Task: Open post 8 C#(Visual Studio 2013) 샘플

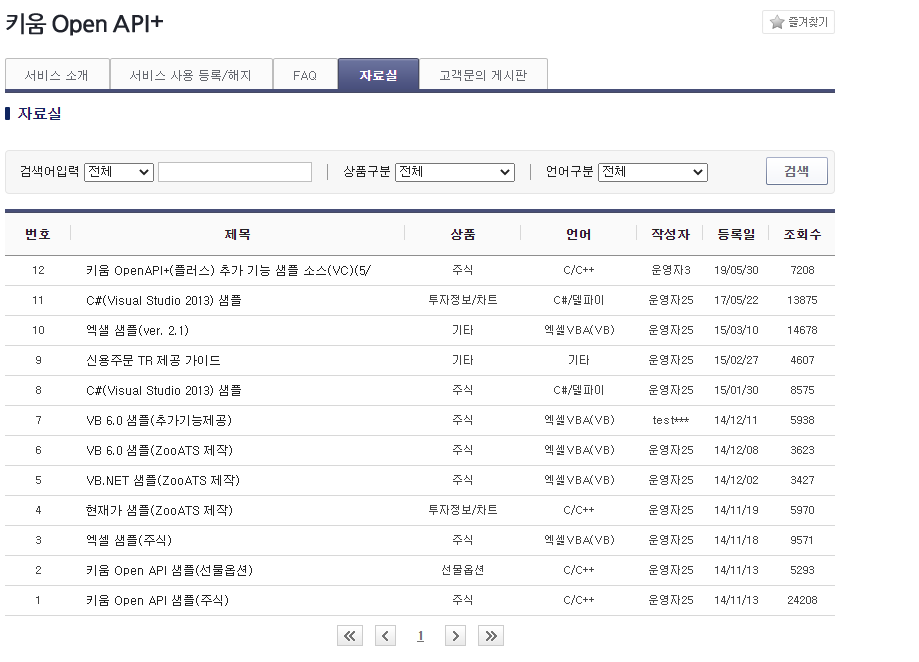Action: pos(164,390)
